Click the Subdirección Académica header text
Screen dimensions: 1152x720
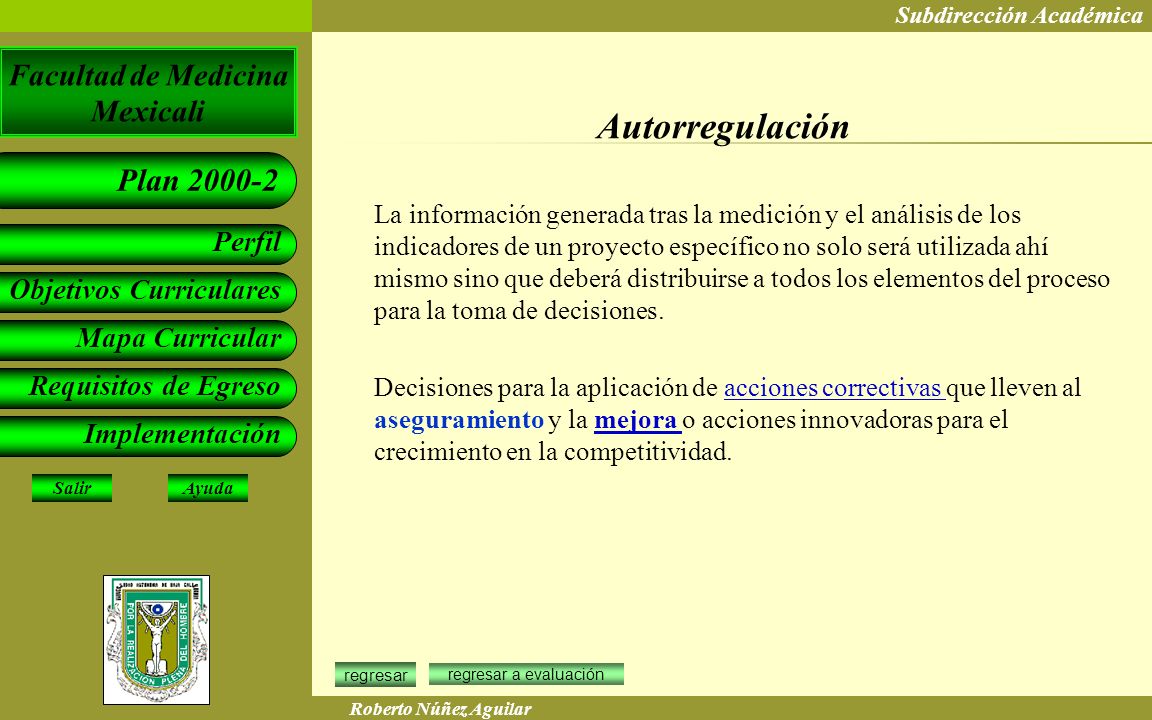point(1018,15)
